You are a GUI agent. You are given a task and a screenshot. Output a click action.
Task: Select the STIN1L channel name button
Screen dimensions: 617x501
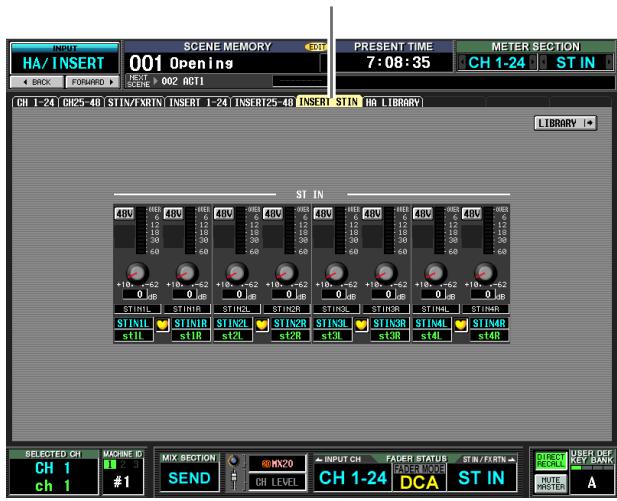tap(133, 324)
